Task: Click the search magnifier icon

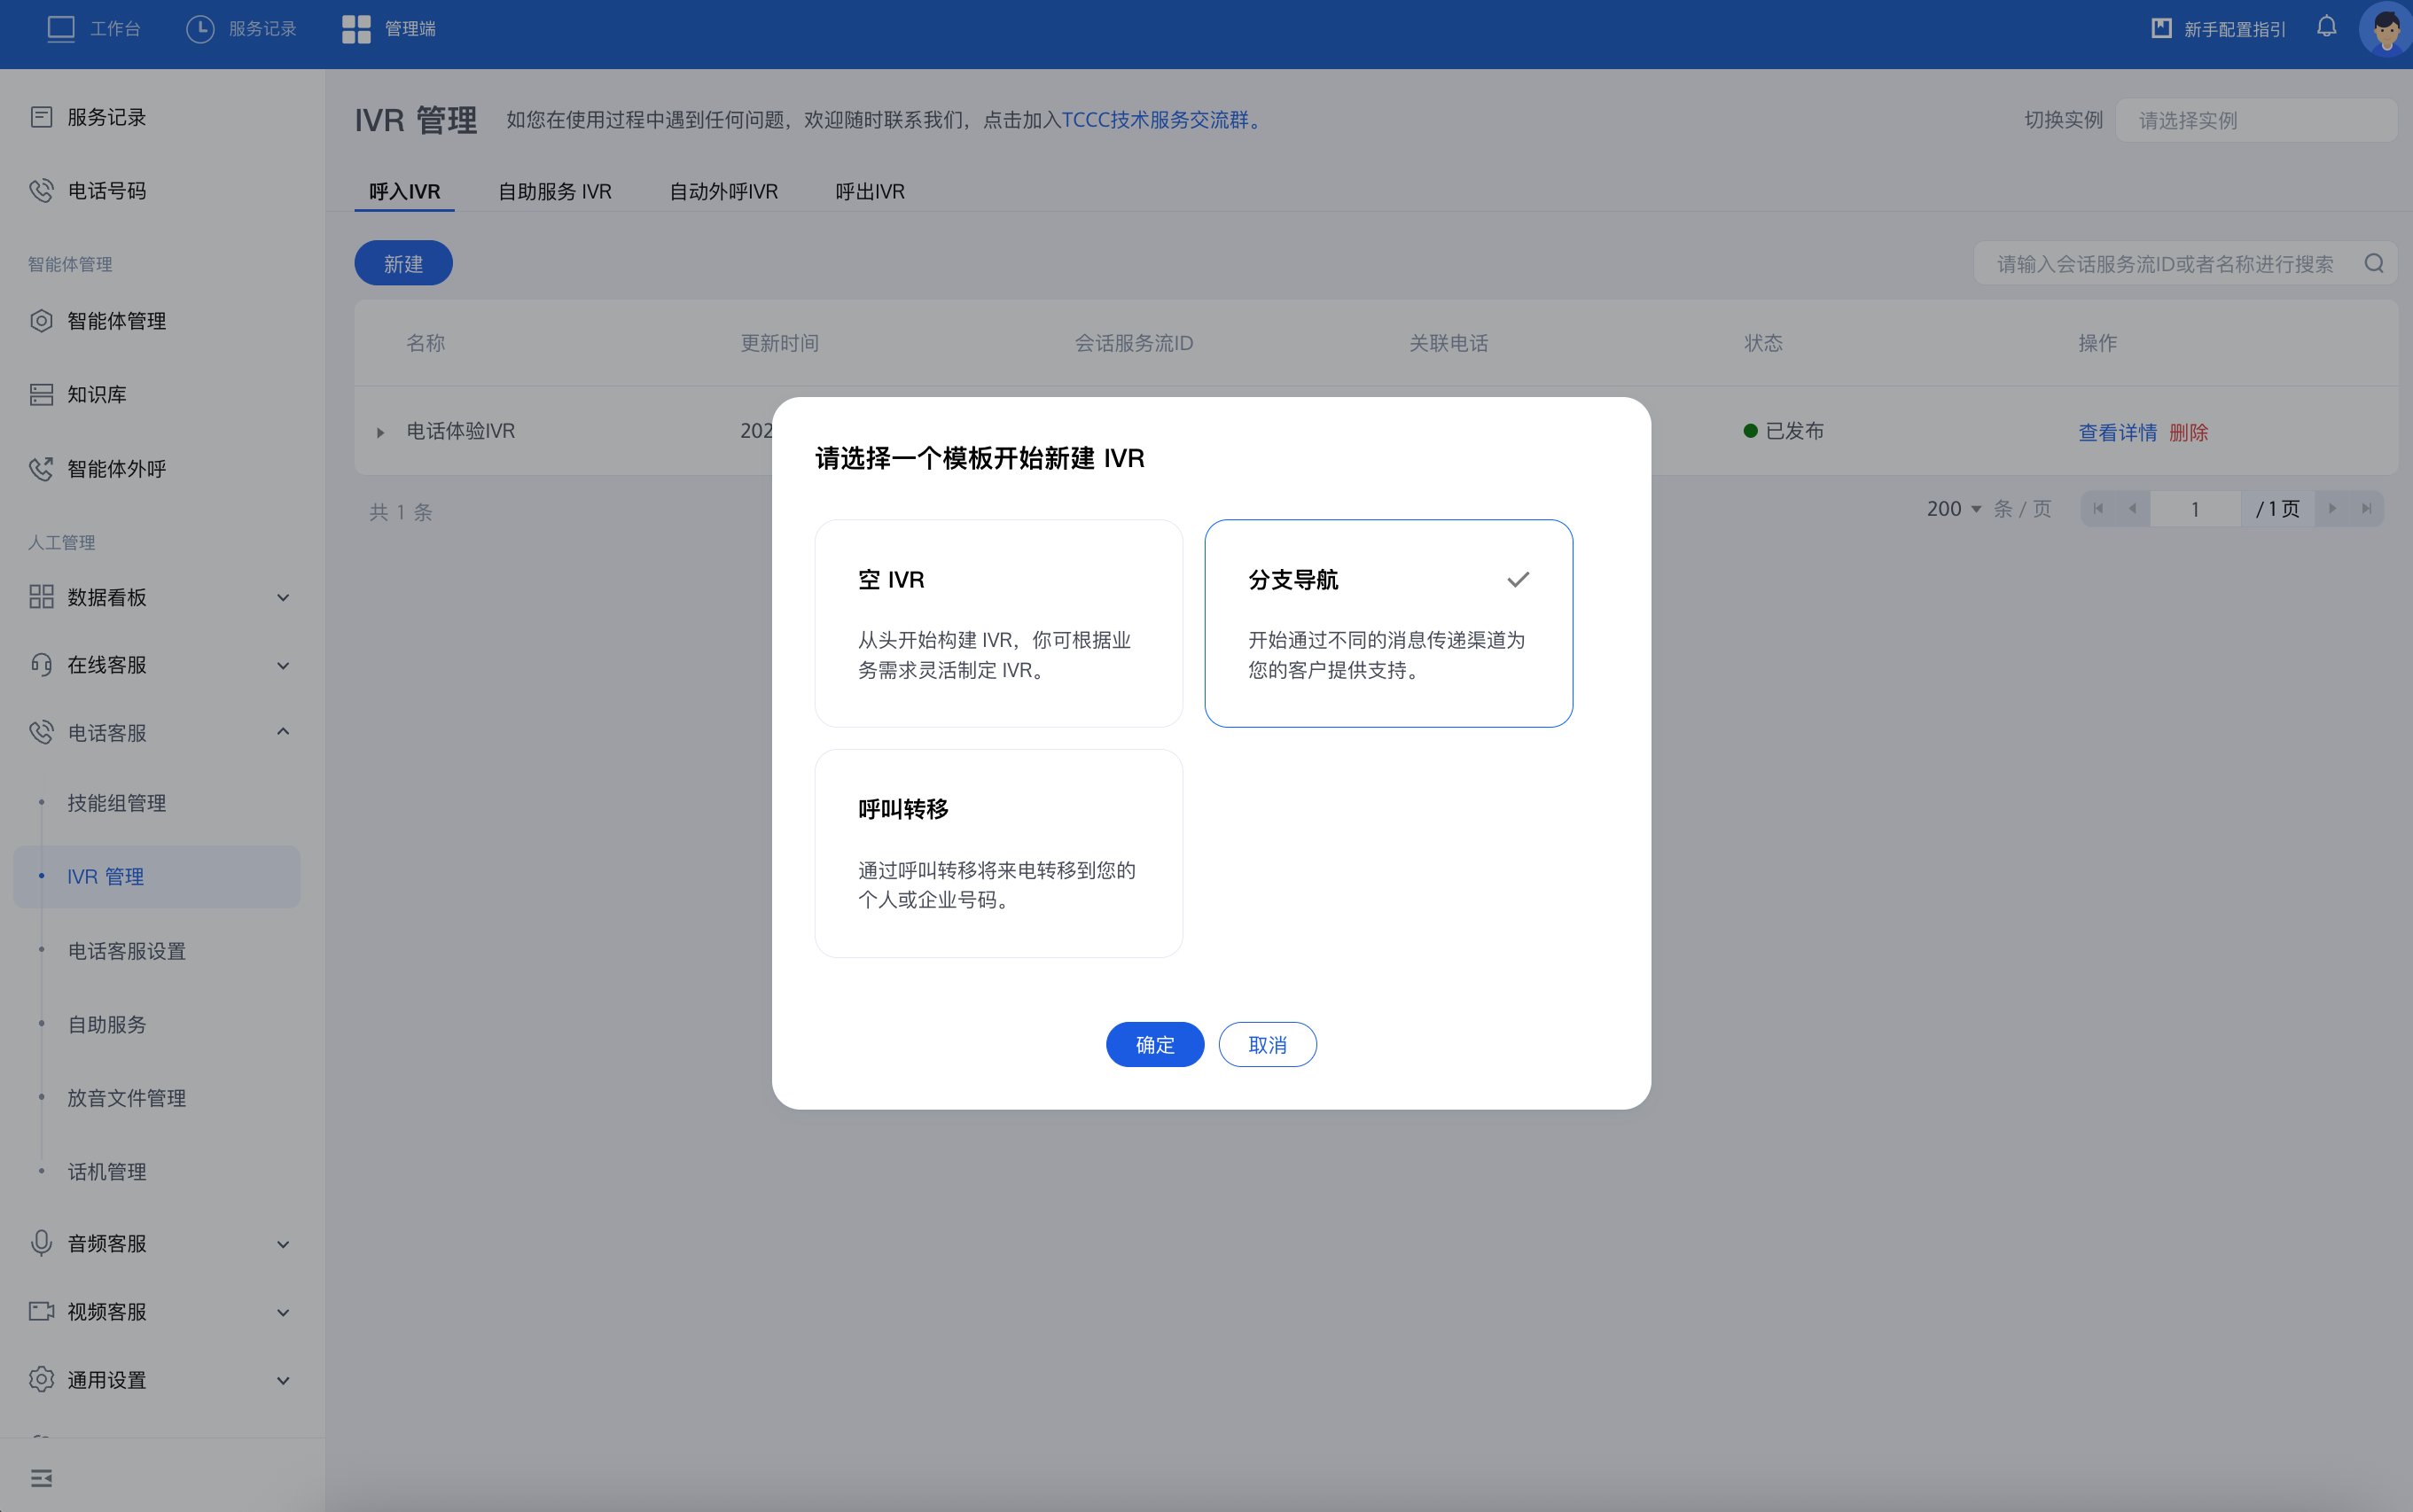Action: coord(2374,264)
